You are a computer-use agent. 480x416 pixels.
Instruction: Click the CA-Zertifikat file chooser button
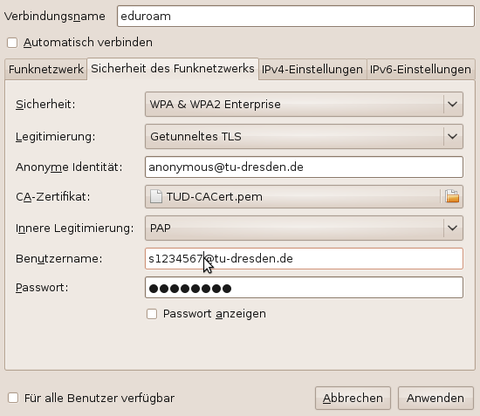304,197
